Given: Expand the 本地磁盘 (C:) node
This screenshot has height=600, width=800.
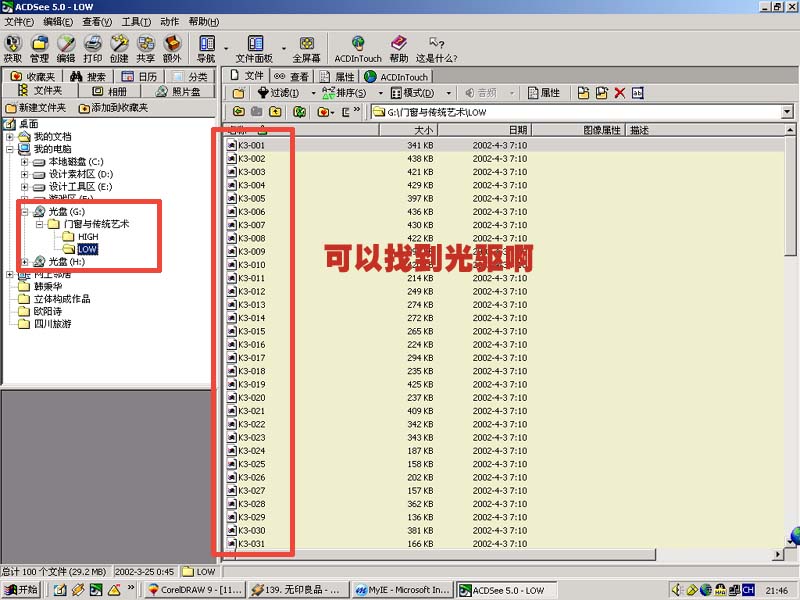Looking at the screenshot, I should tap(24, 162).
